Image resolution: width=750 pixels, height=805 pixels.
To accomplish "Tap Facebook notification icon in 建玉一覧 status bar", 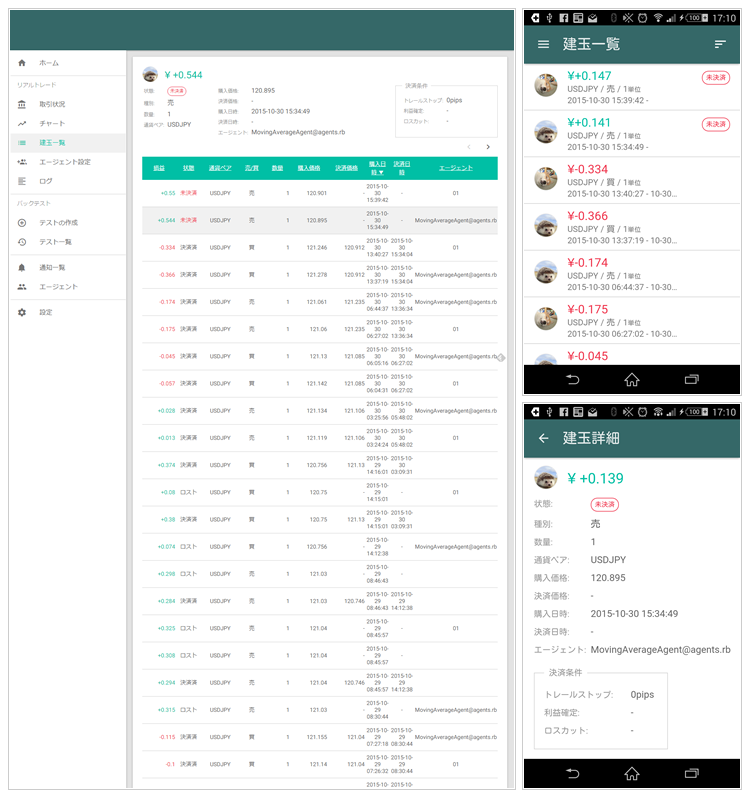I will point(564,18).
